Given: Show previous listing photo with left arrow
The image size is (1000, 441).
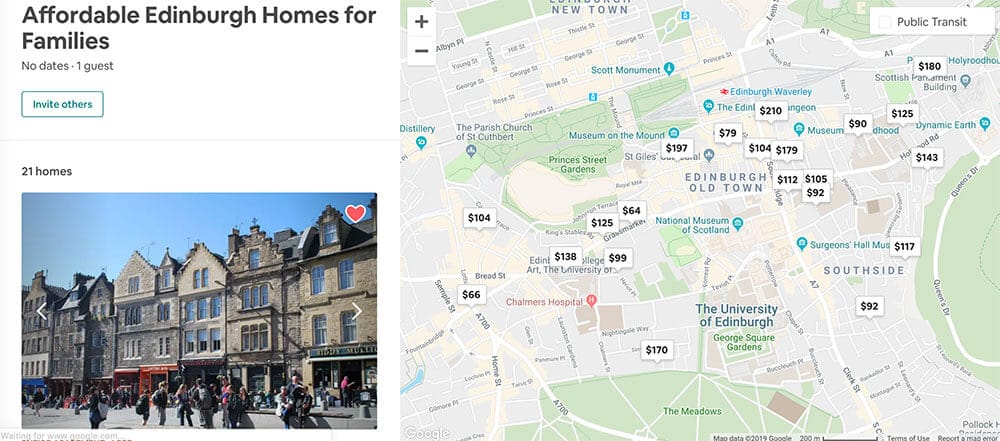Looking at the screenshot, I should 42,311.
